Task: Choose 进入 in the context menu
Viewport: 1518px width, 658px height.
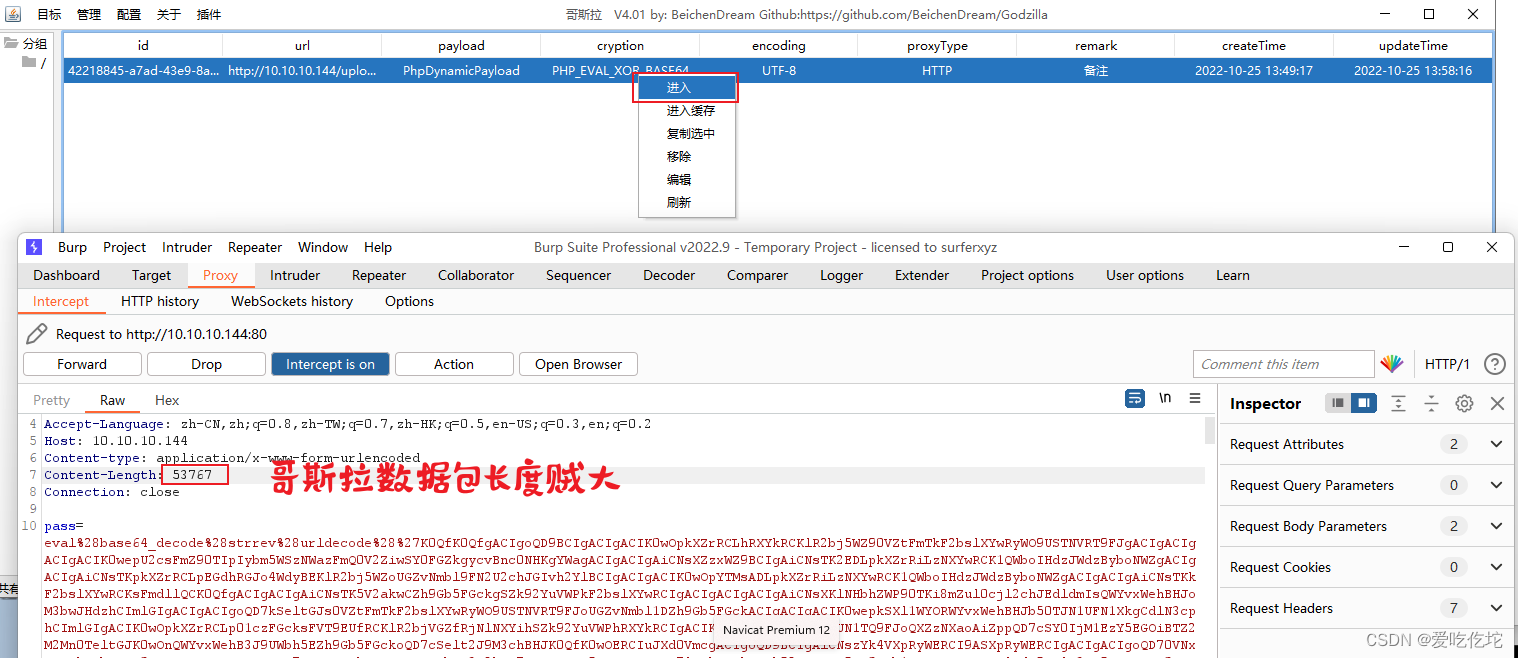Action: pos(687,88)
